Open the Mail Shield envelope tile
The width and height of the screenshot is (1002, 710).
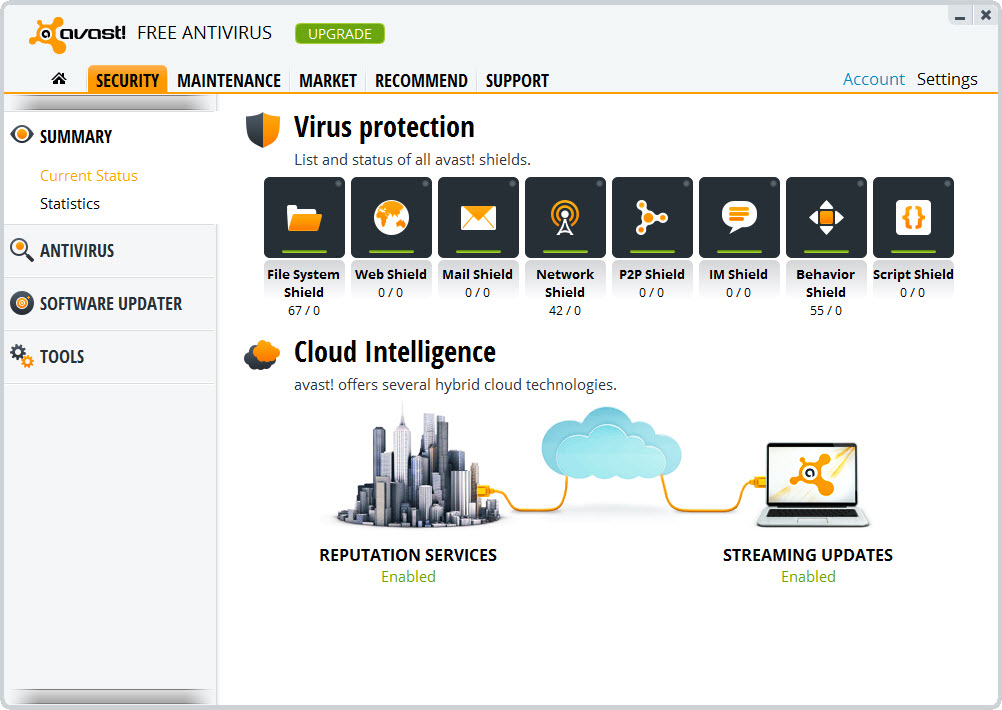click(x=478, y=217)
